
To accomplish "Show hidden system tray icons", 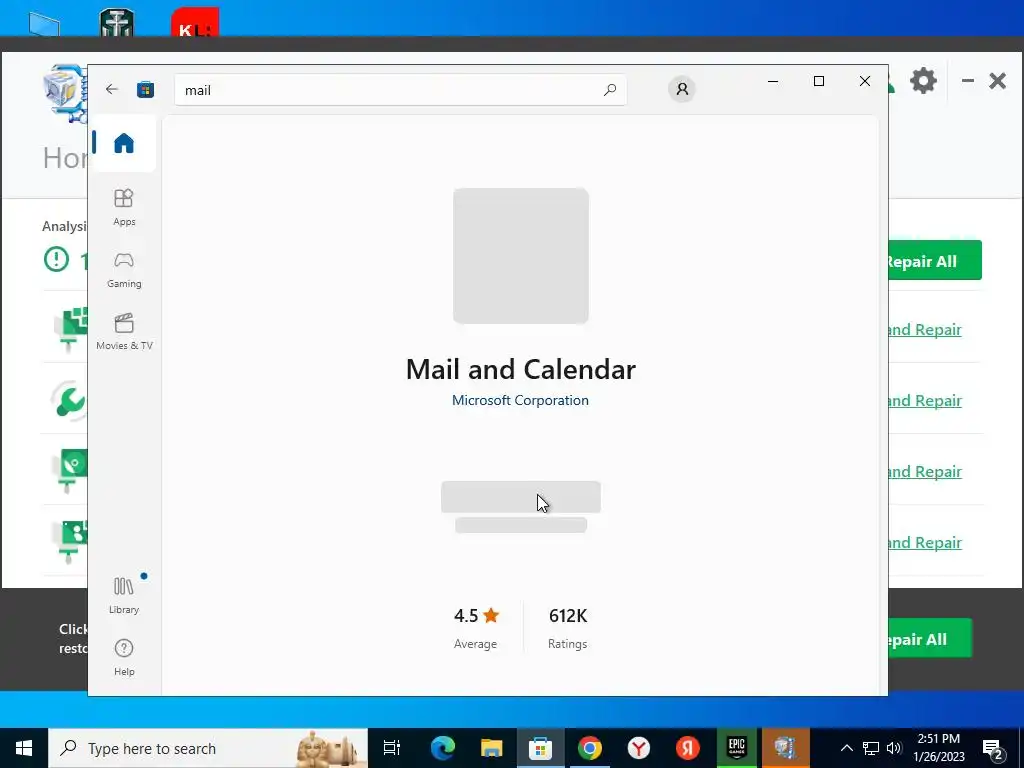I will point(846,748).
